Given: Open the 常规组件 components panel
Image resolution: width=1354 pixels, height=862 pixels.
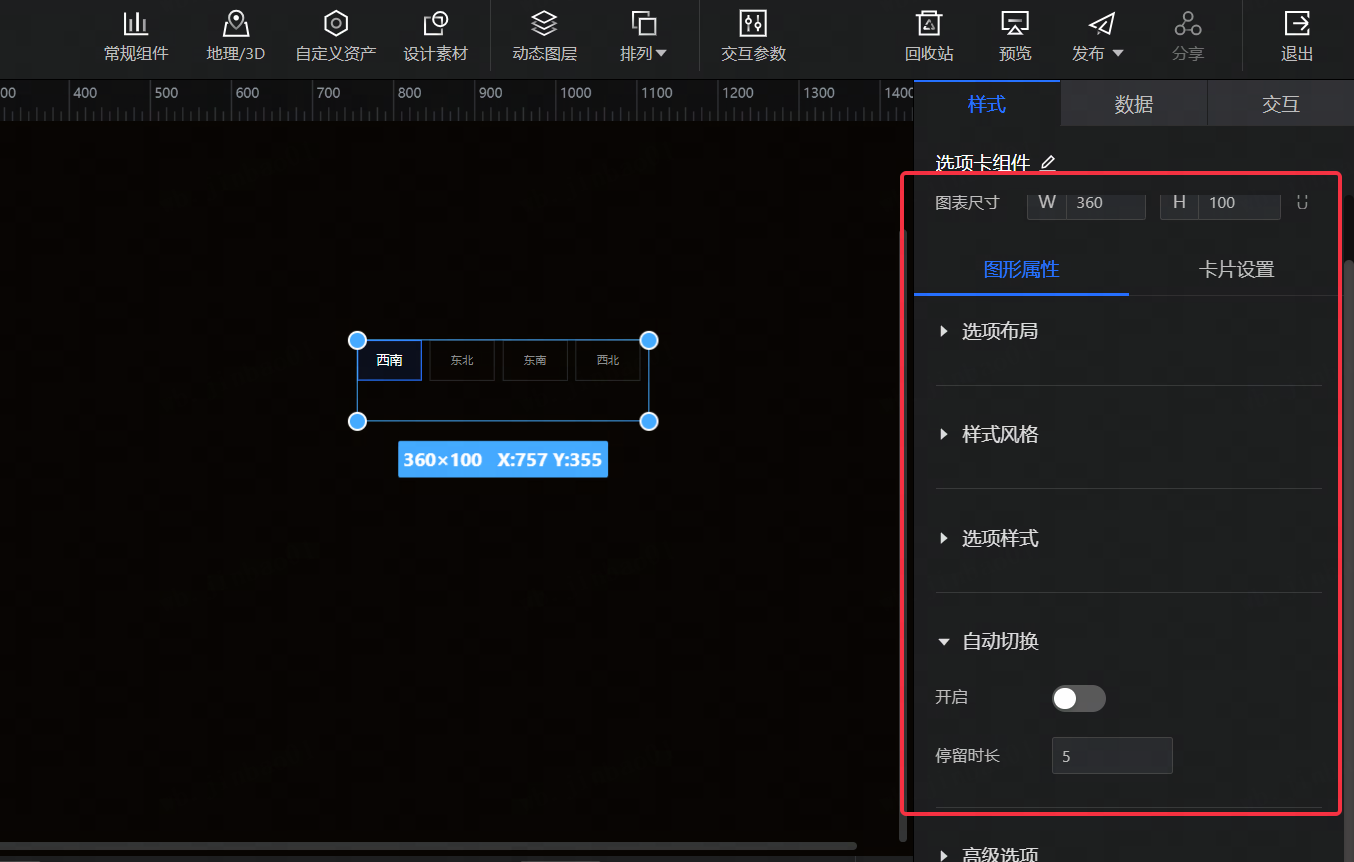Looking at the screenshot, I should click(x=136, y=35).
